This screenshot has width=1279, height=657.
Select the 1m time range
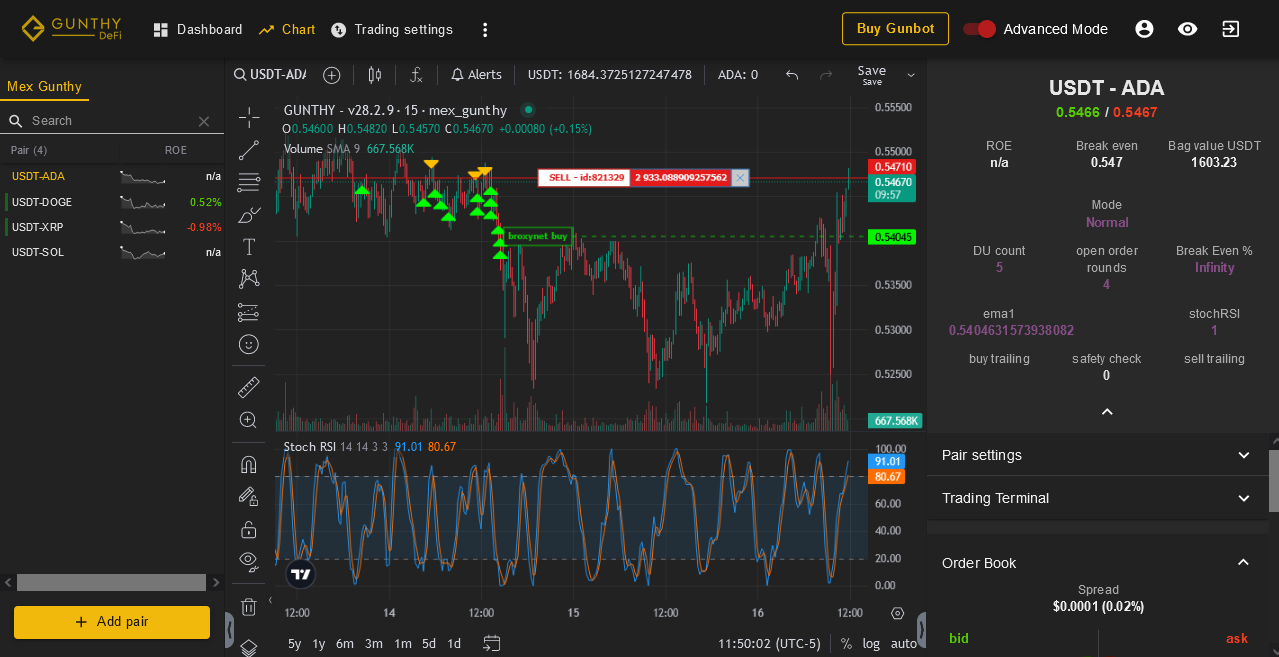(403, 644)
